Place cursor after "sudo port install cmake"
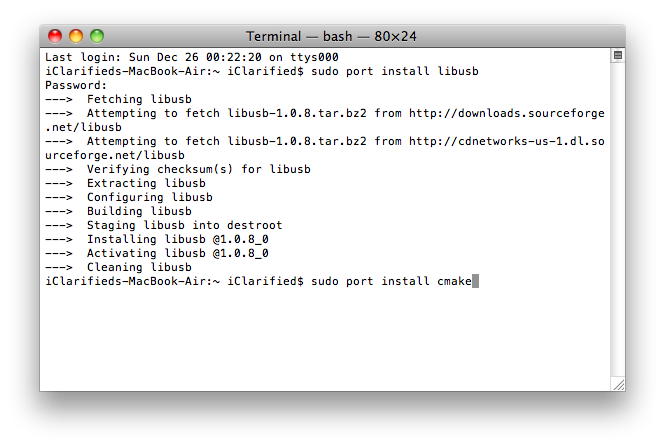Screen dimensions: 665x446 tap(475, 282)
